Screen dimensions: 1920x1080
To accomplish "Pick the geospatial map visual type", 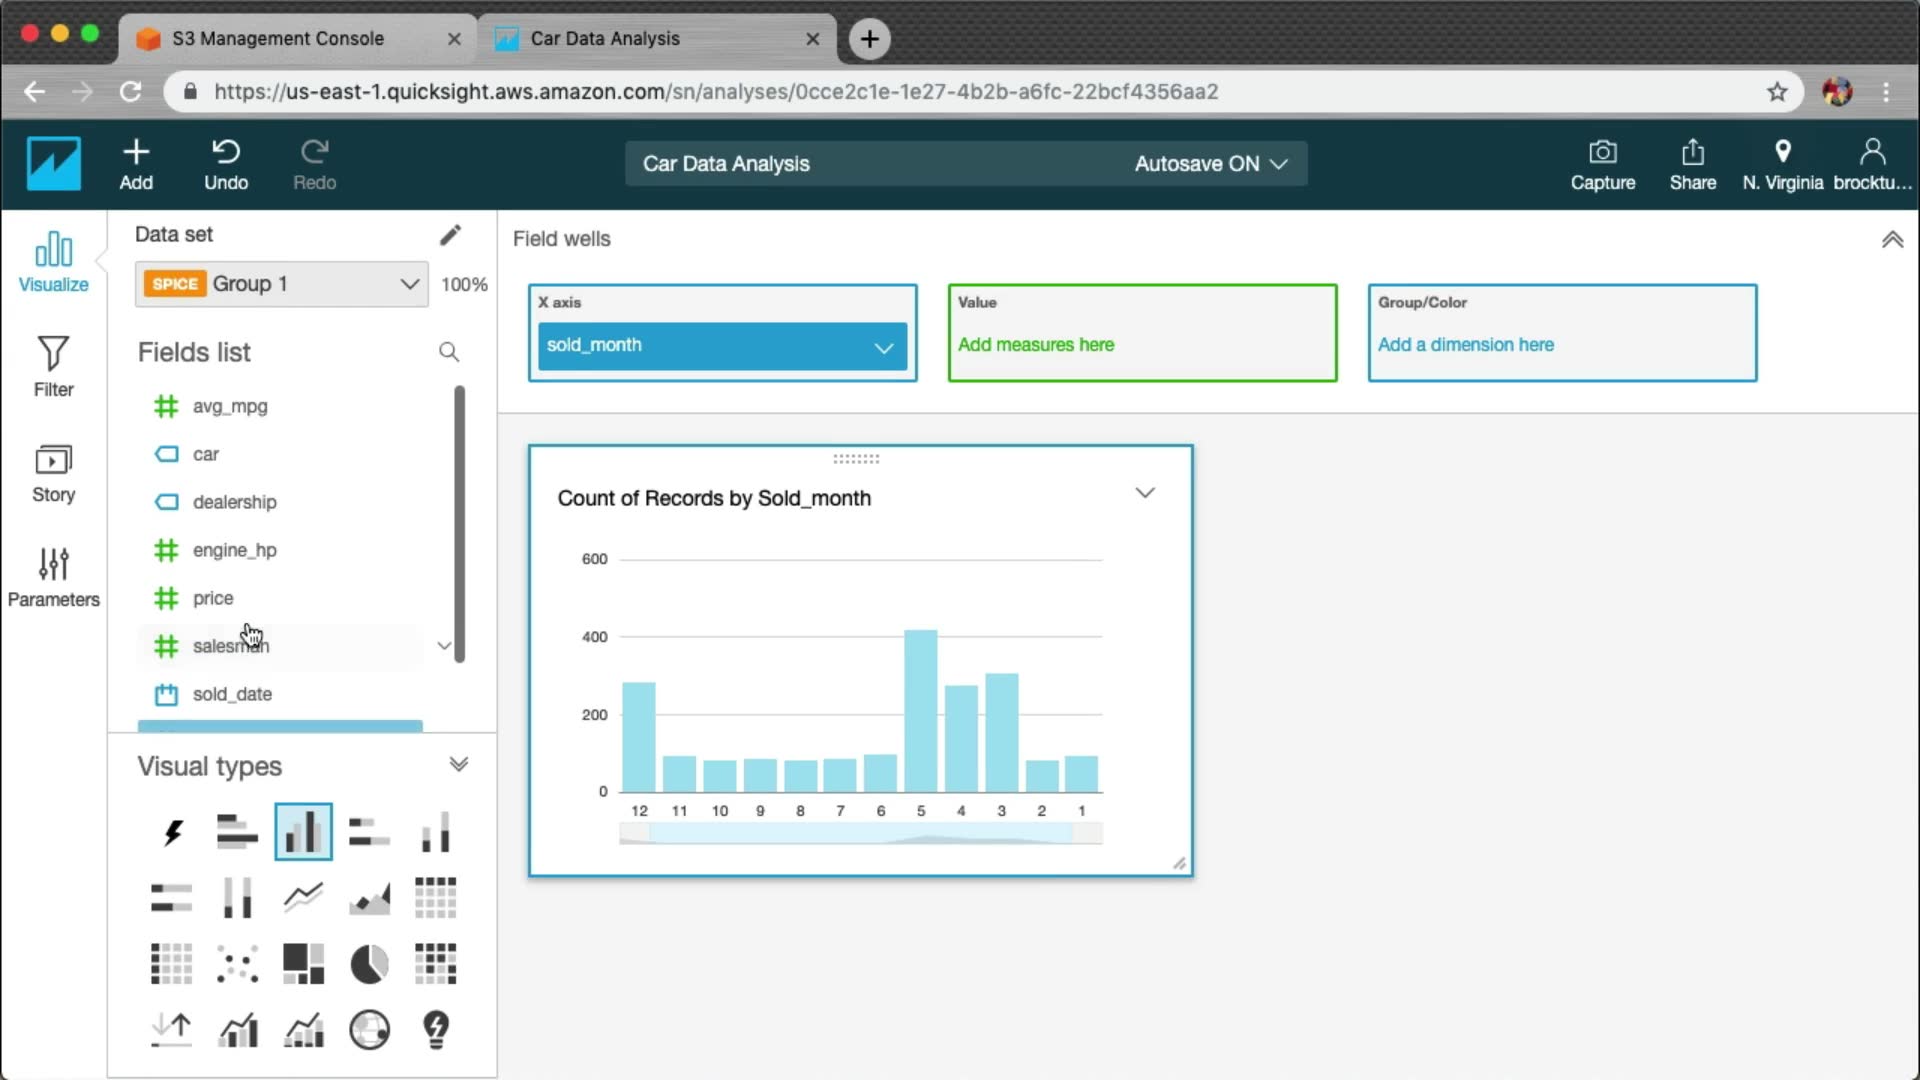I will tap(369, 1029).
